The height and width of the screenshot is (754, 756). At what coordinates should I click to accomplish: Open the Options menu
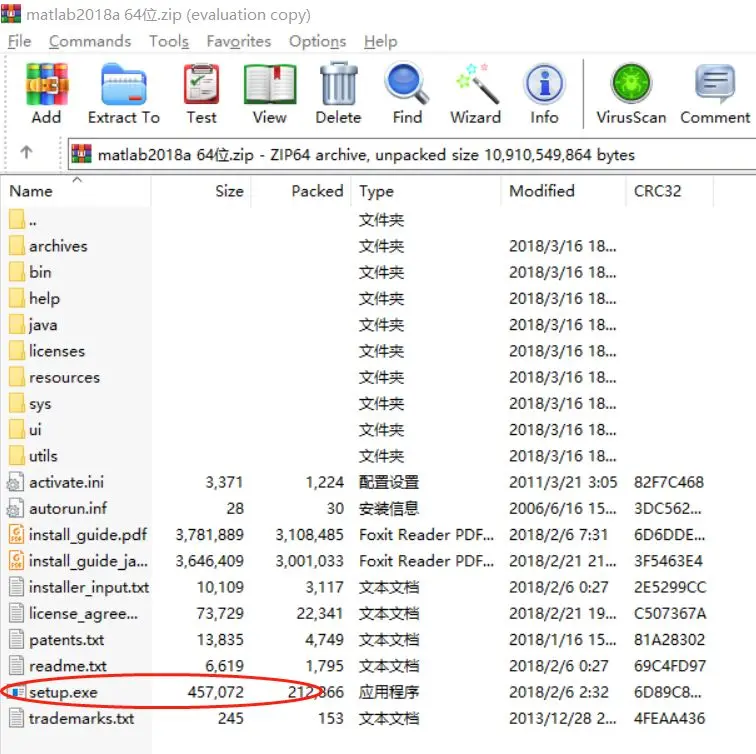pos(318,41)
